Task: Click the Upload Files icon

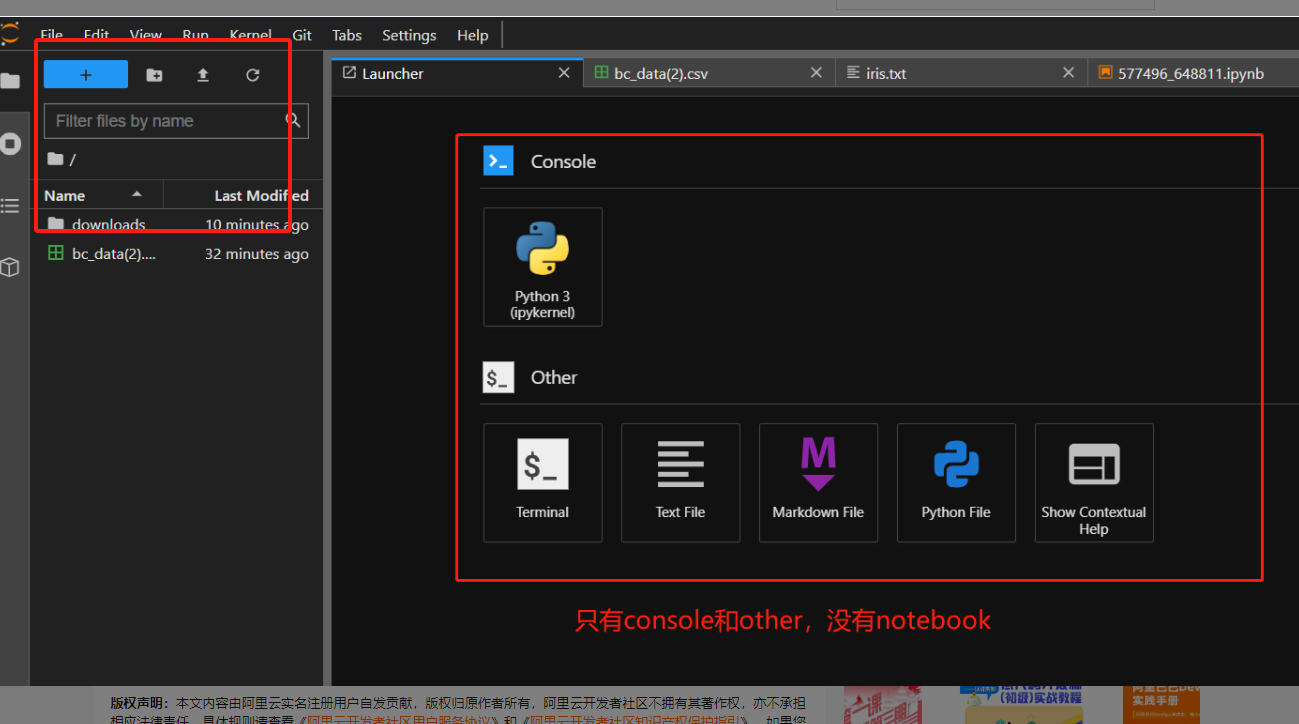Action: pyautogui.click(x=203, y=75)
